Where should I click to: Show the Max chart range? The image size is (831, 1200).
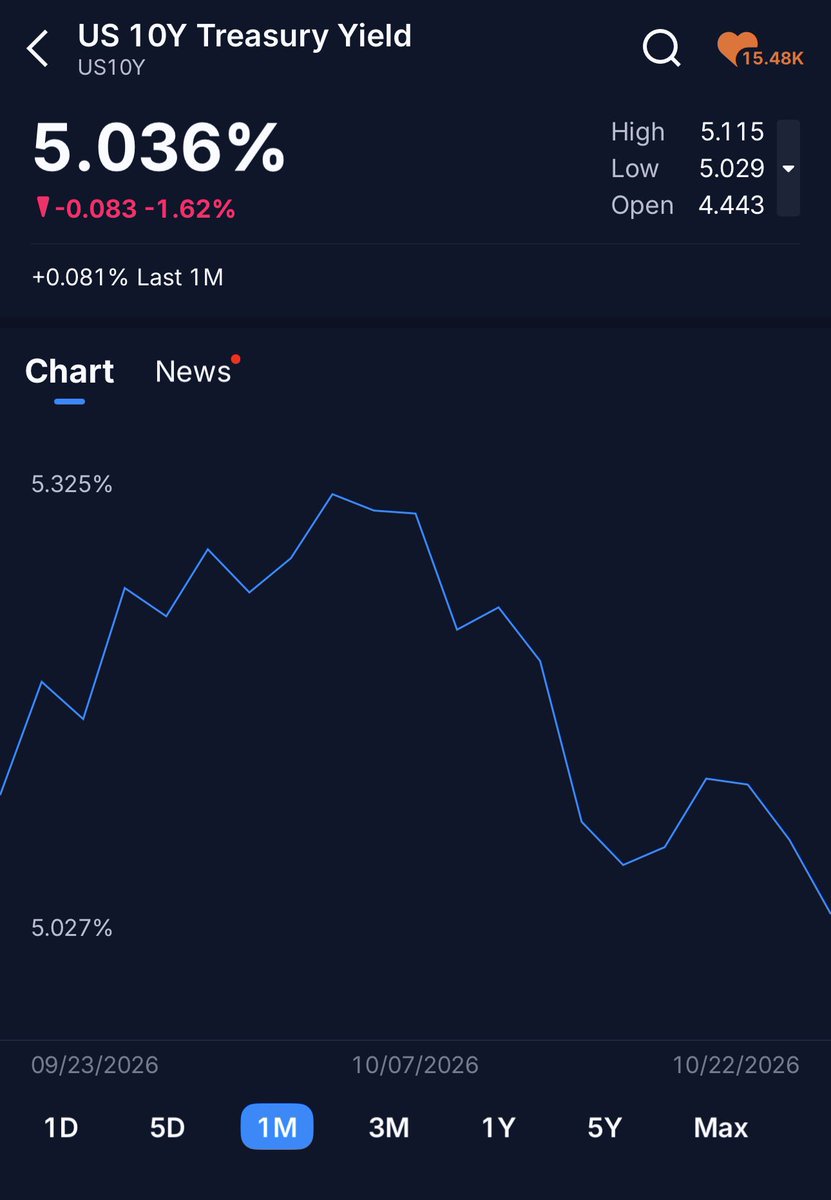[x=721, y=1127]
